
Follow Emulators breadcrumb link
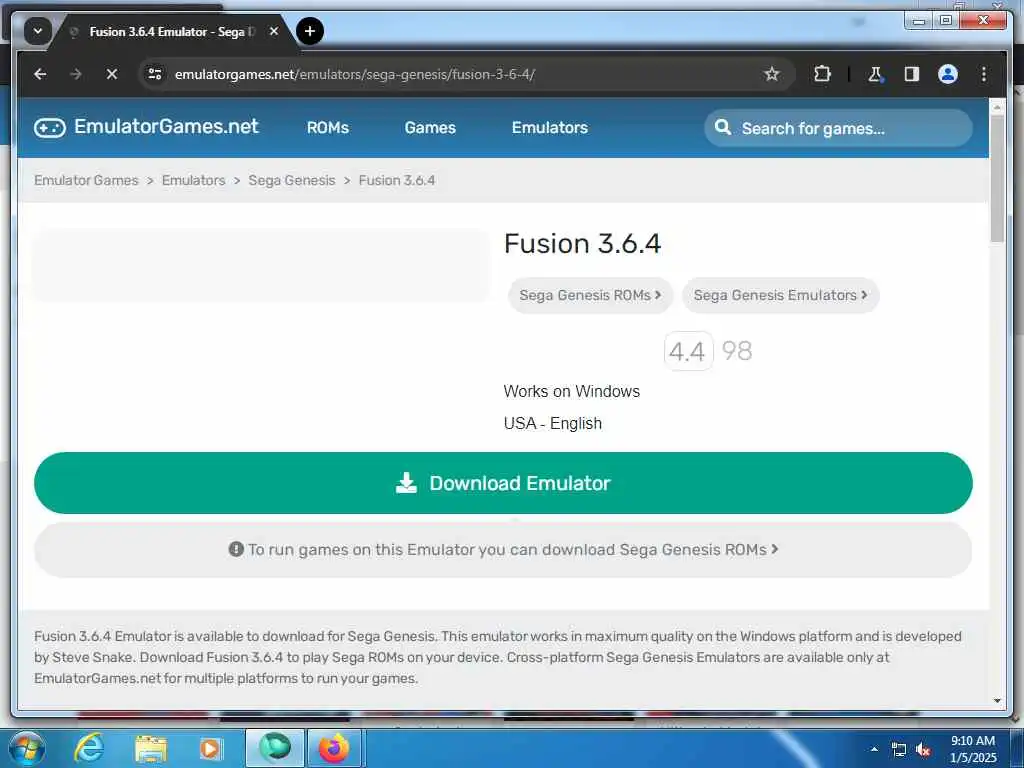(x=193, y=180)
